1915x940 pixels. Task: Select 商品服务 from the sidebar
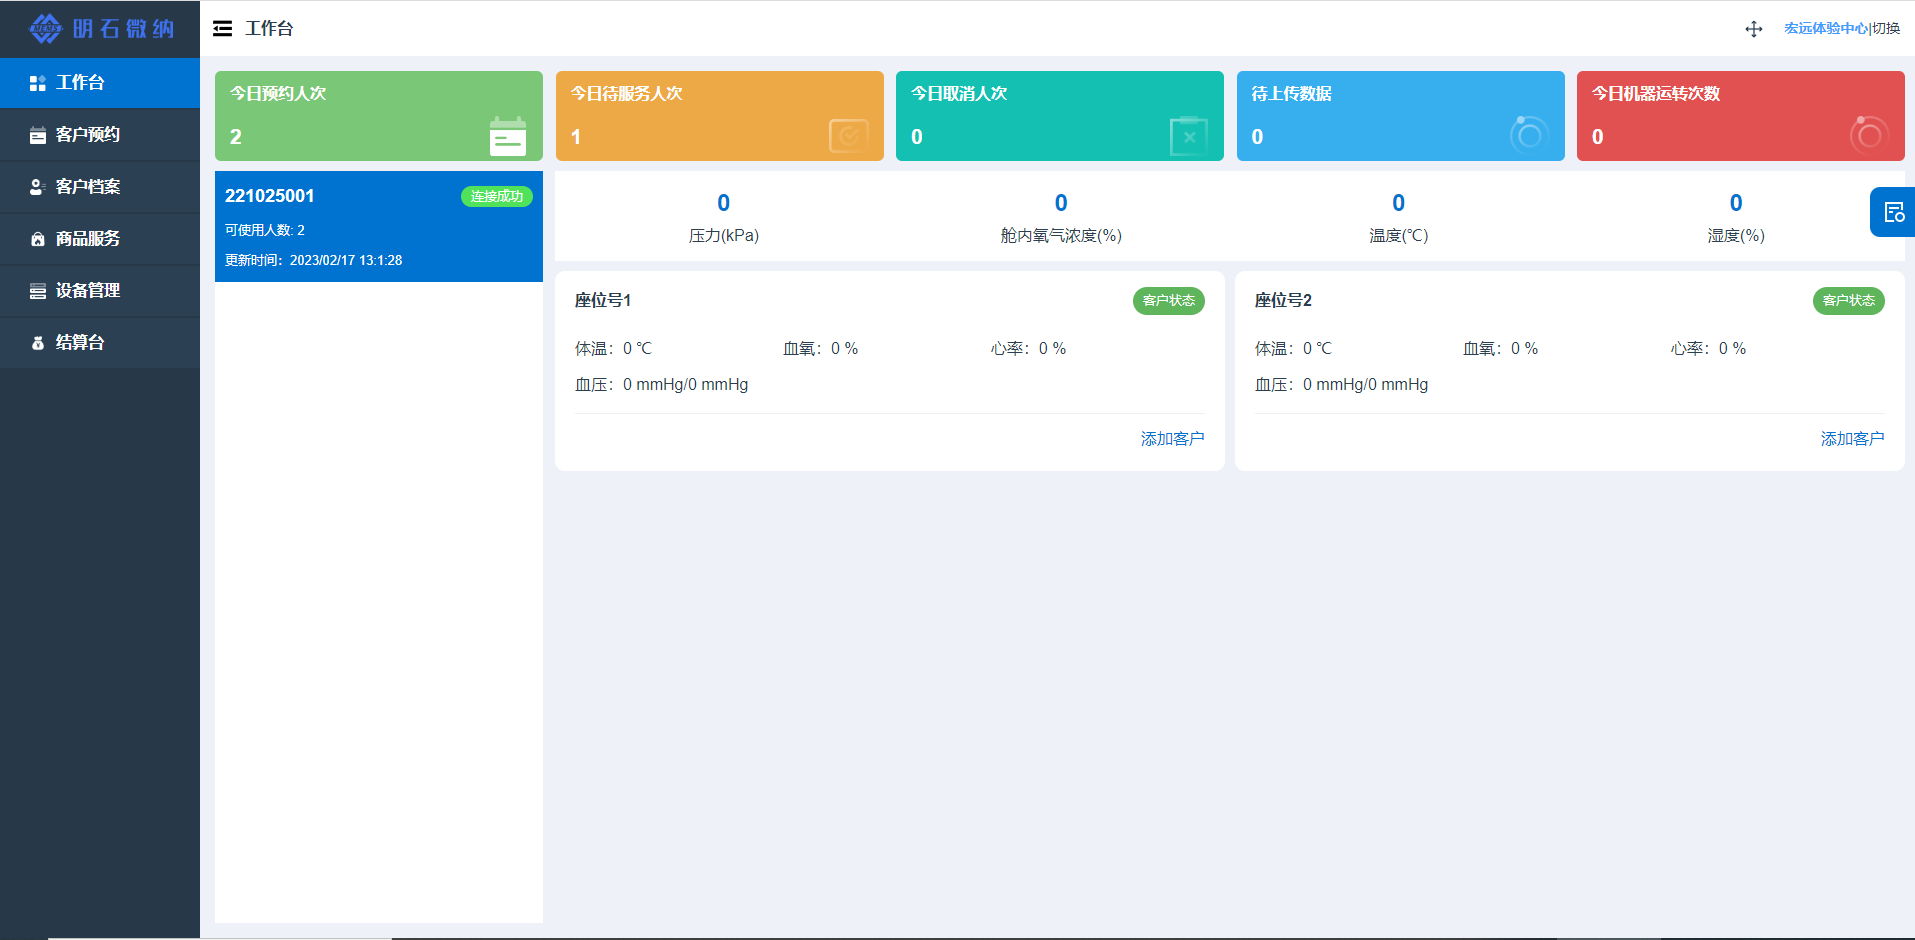[100, 239]
